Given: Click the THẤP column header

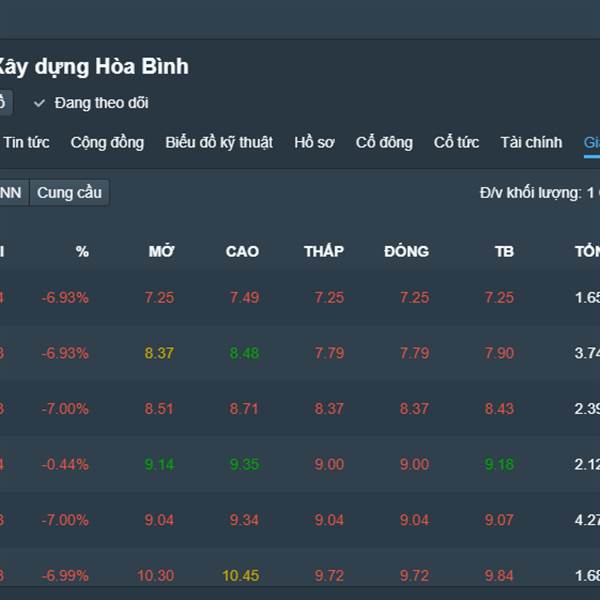Looking at the screenshot, I should [x=324, y=252].
